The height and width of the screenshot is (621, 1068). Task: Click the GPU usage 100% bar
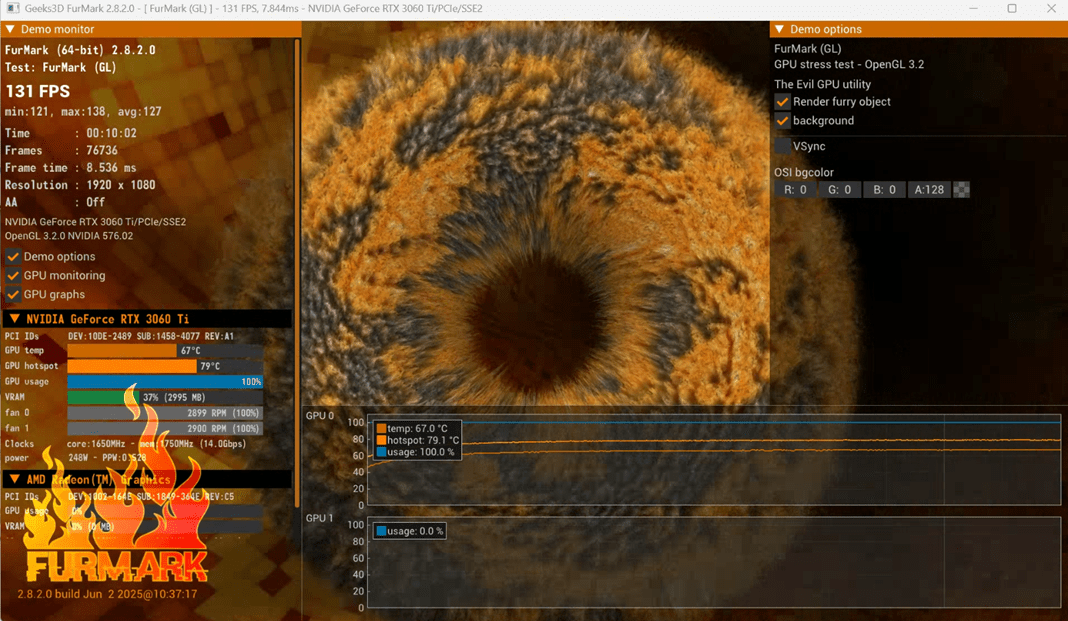pyautogui.click(x=165, y=382)
